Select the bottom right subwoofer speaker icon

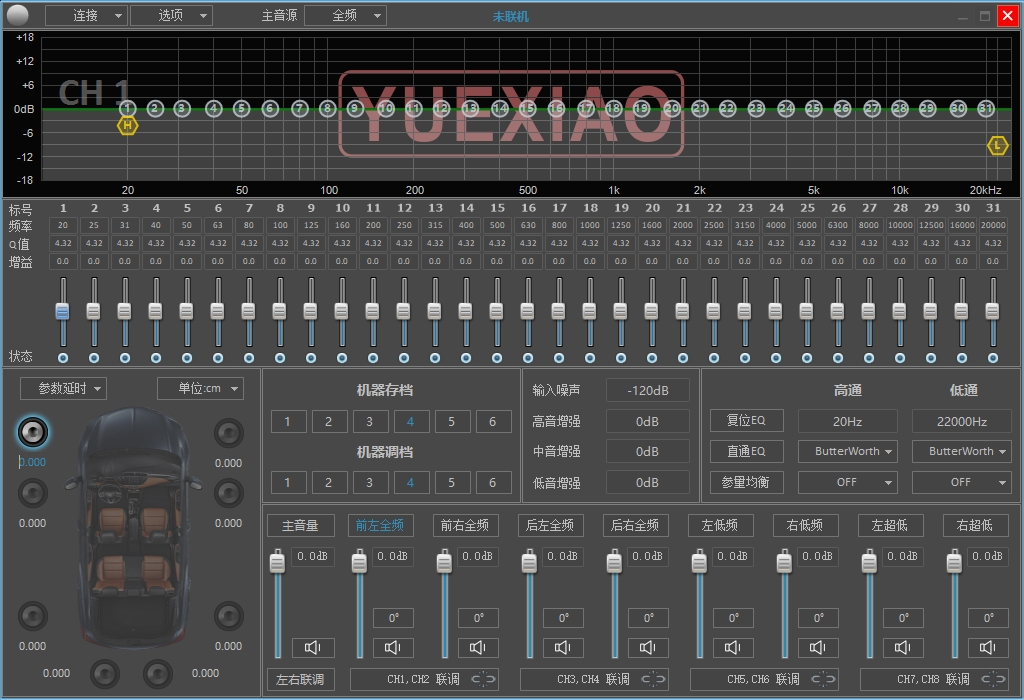point(157,674)
